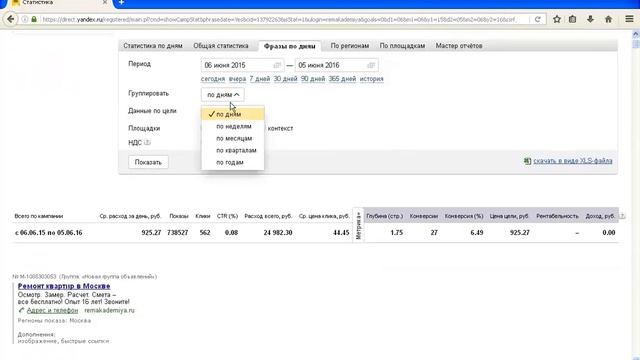This screenshot has width=640, height=360.
Task: Choose по дням in grouping list
Action: (x=233, y=114)
